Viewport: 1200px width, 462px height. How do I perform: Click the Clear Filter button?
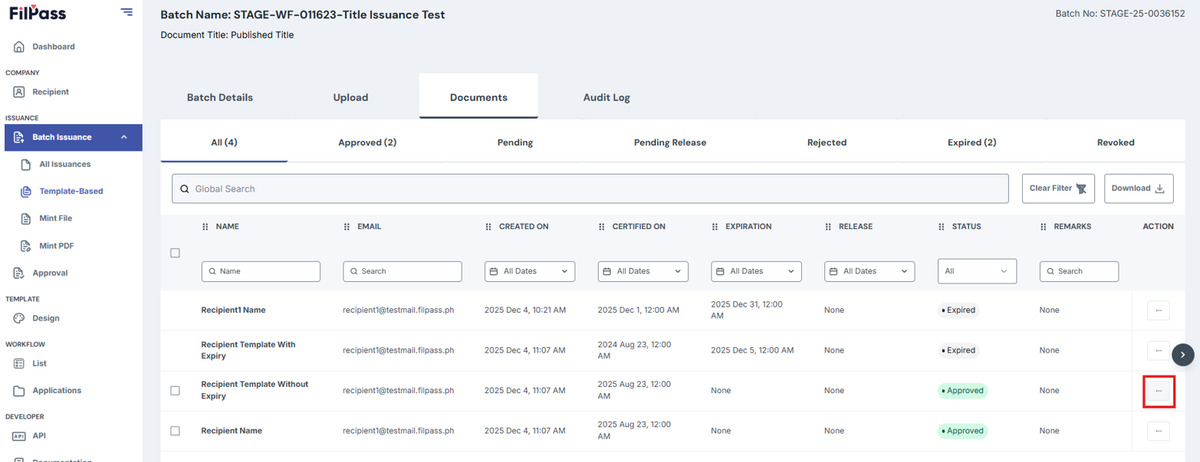coord(1059,188)
